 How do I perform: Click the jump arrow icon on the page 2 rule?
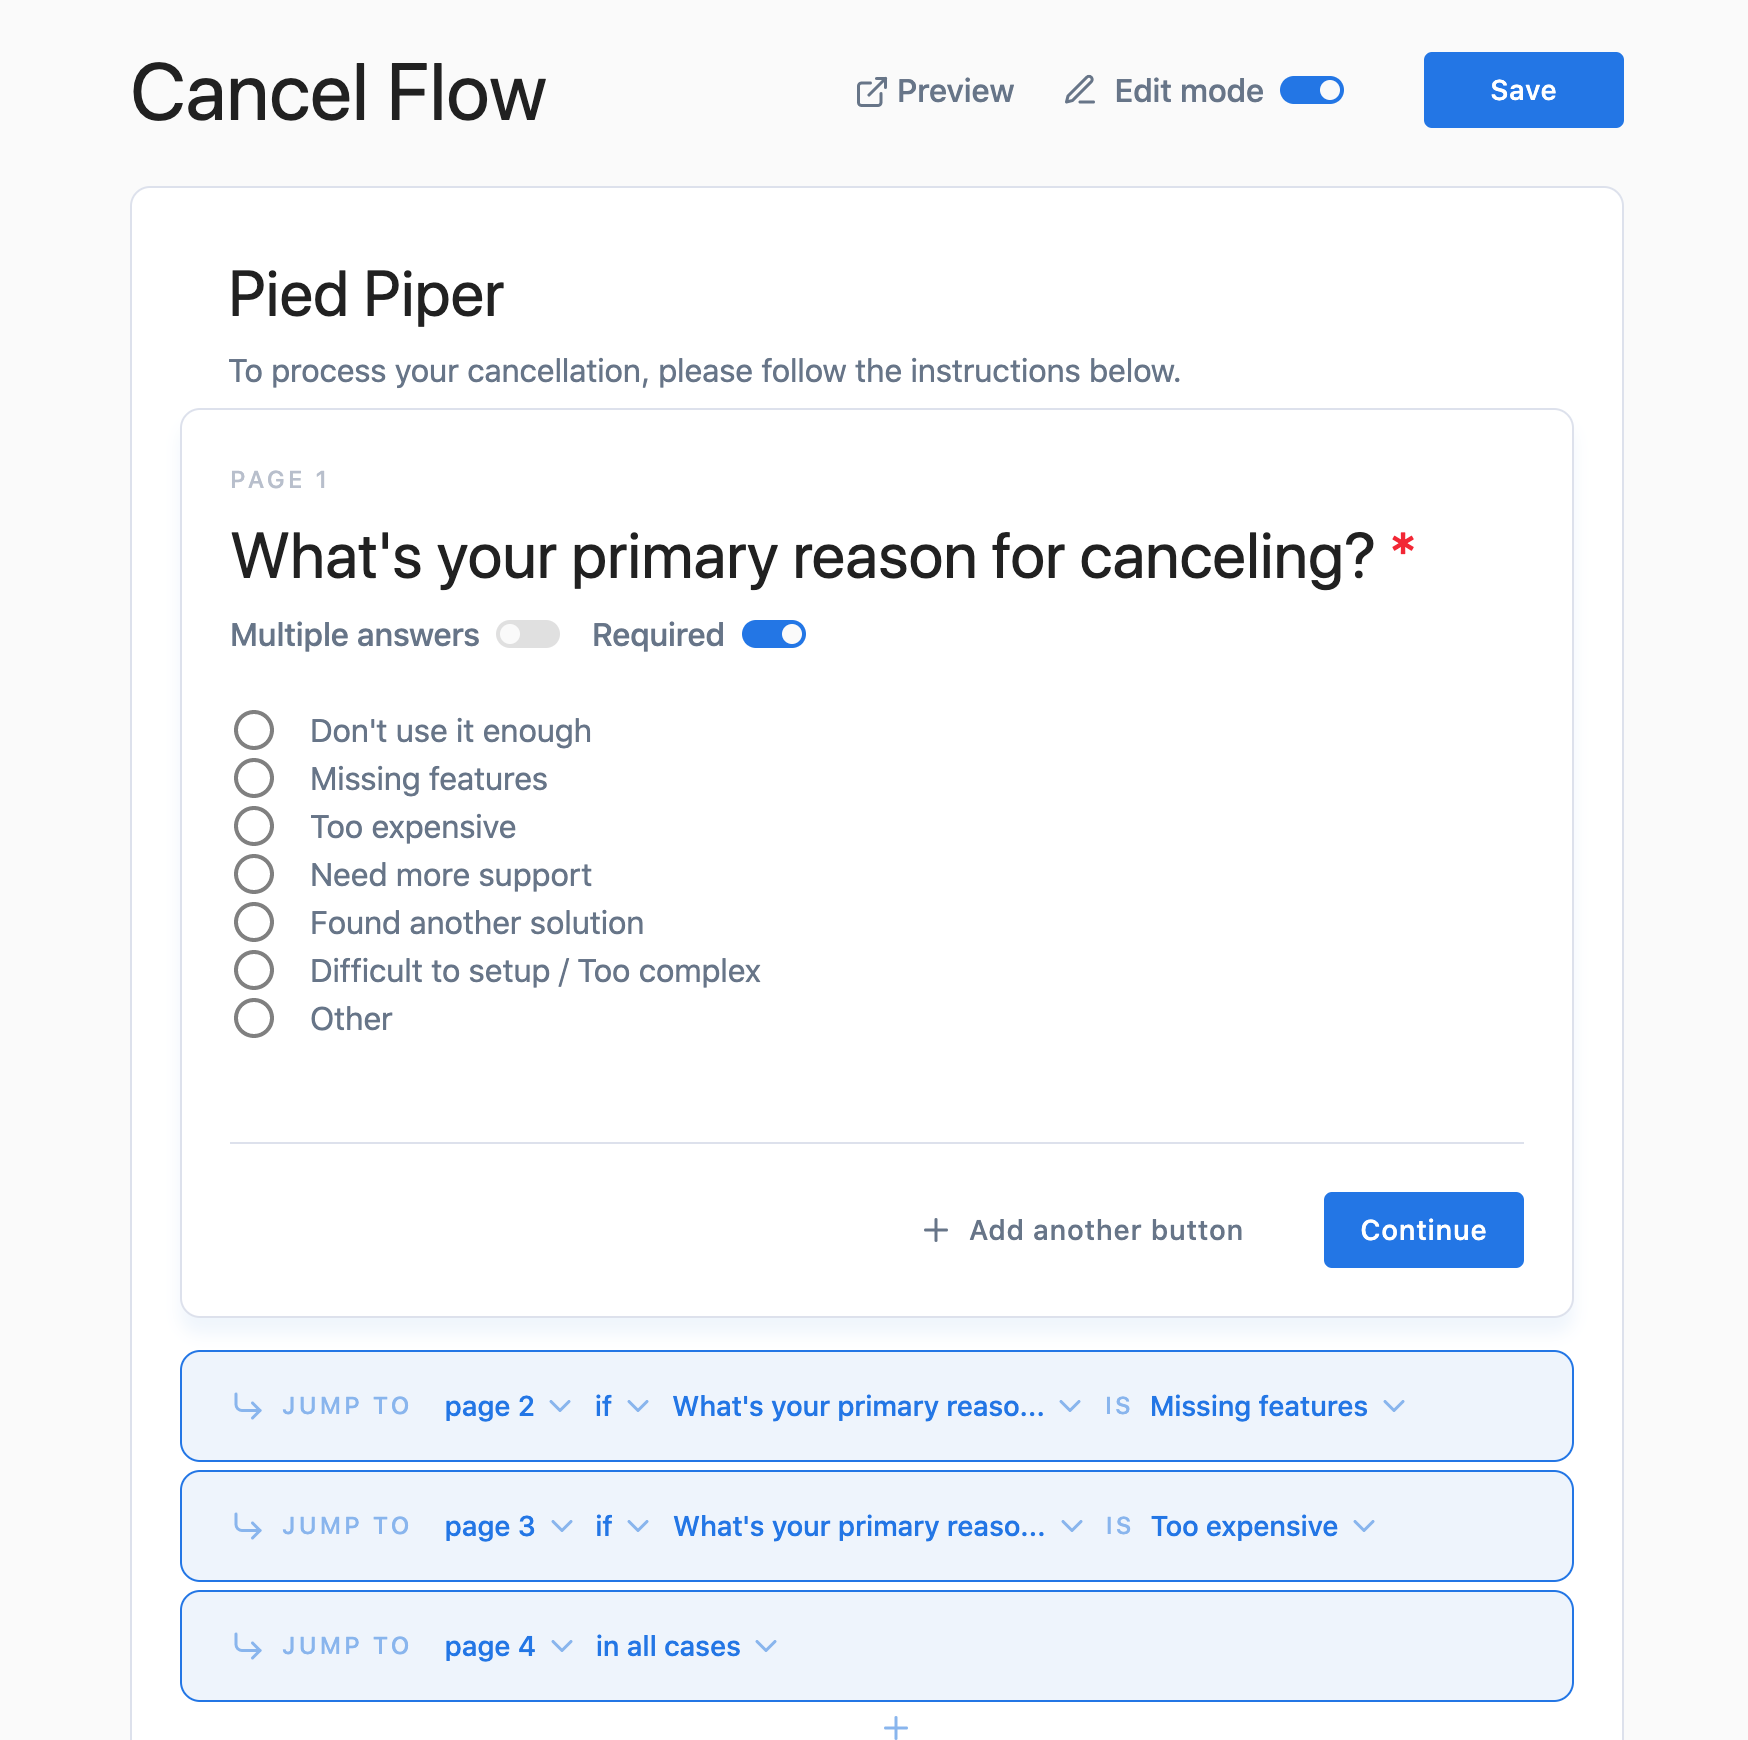(247, 1406)
